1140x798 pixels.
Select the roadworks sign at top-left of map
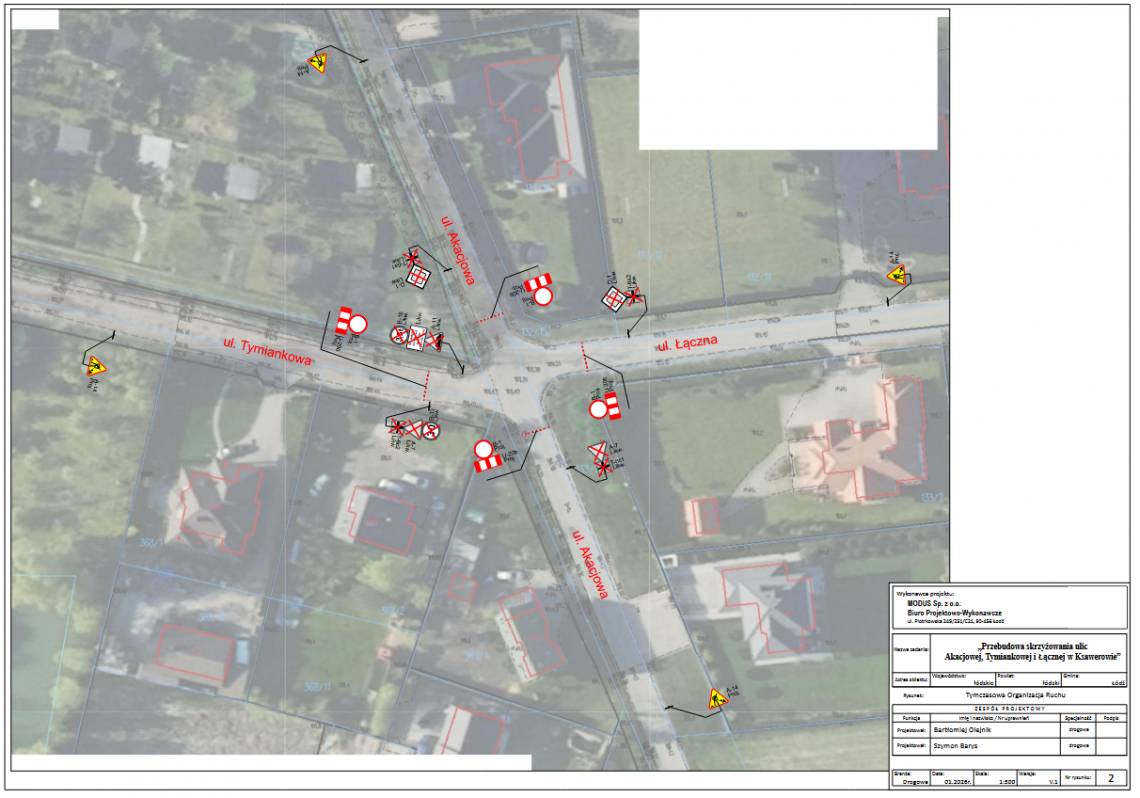point(317,65)
